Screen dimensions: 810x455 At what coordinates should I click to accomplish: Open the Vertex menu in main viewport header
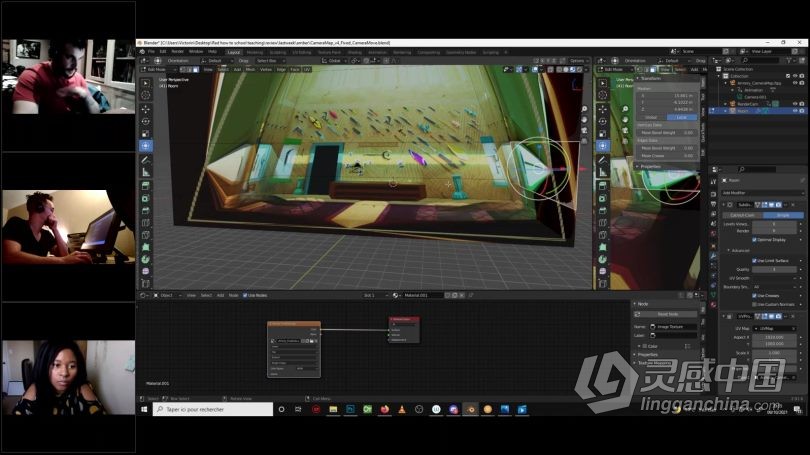(x=266, y=69)
